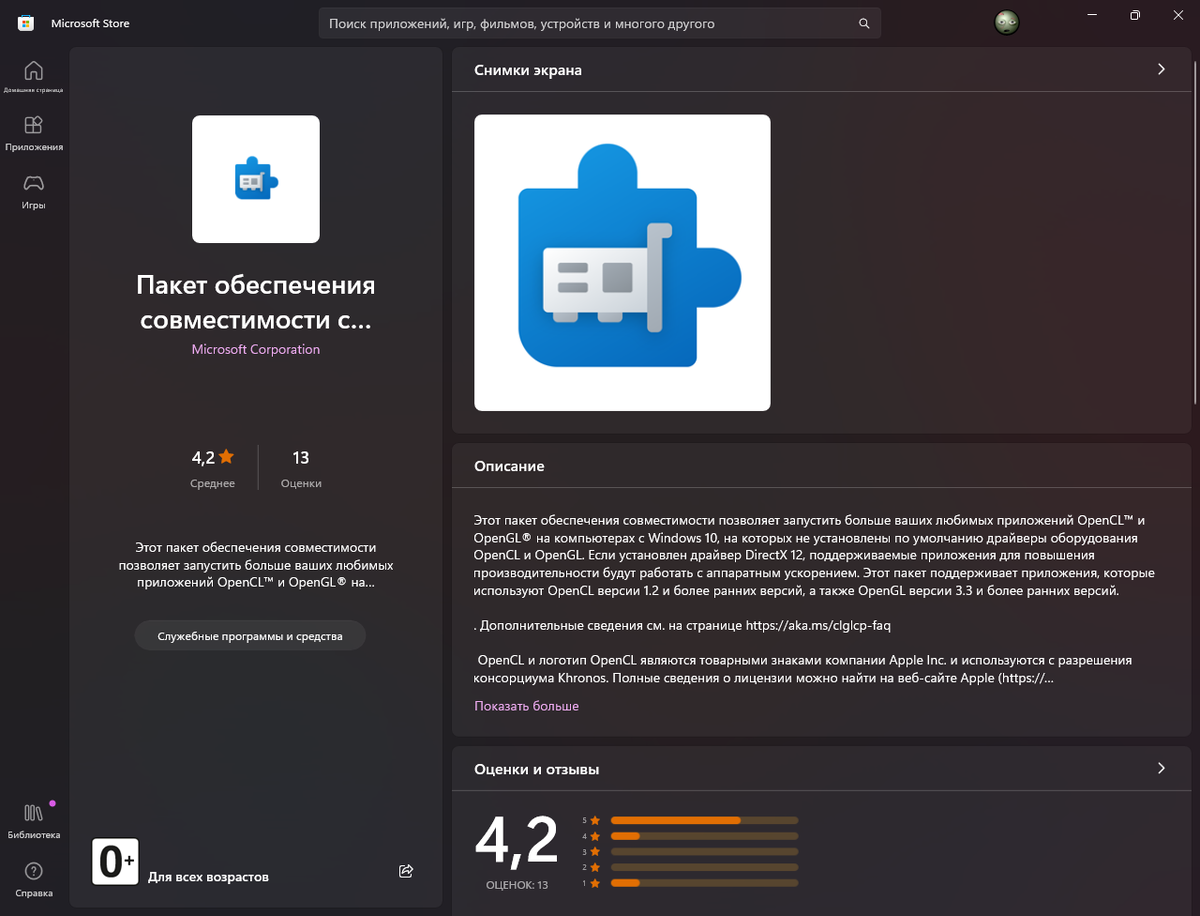1200x916 pixels.
Task: Click the short description under ratings
Action: pos(255,565)
